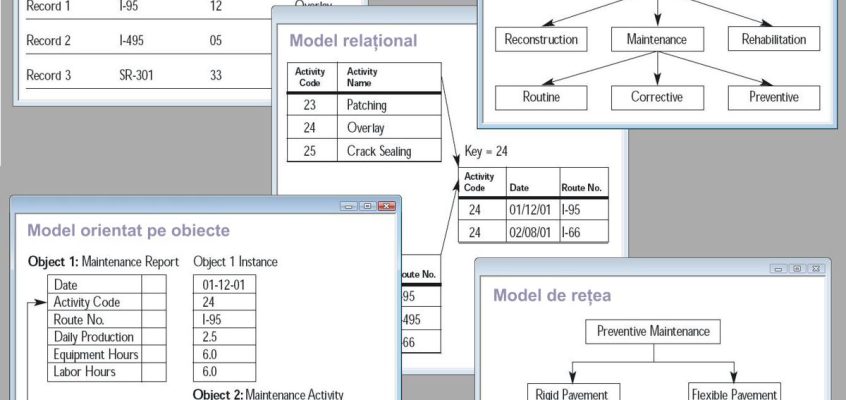Screen dimensions: 846x400
Task: Select code 25 in the relational table
Action: (x=312, y=151)
